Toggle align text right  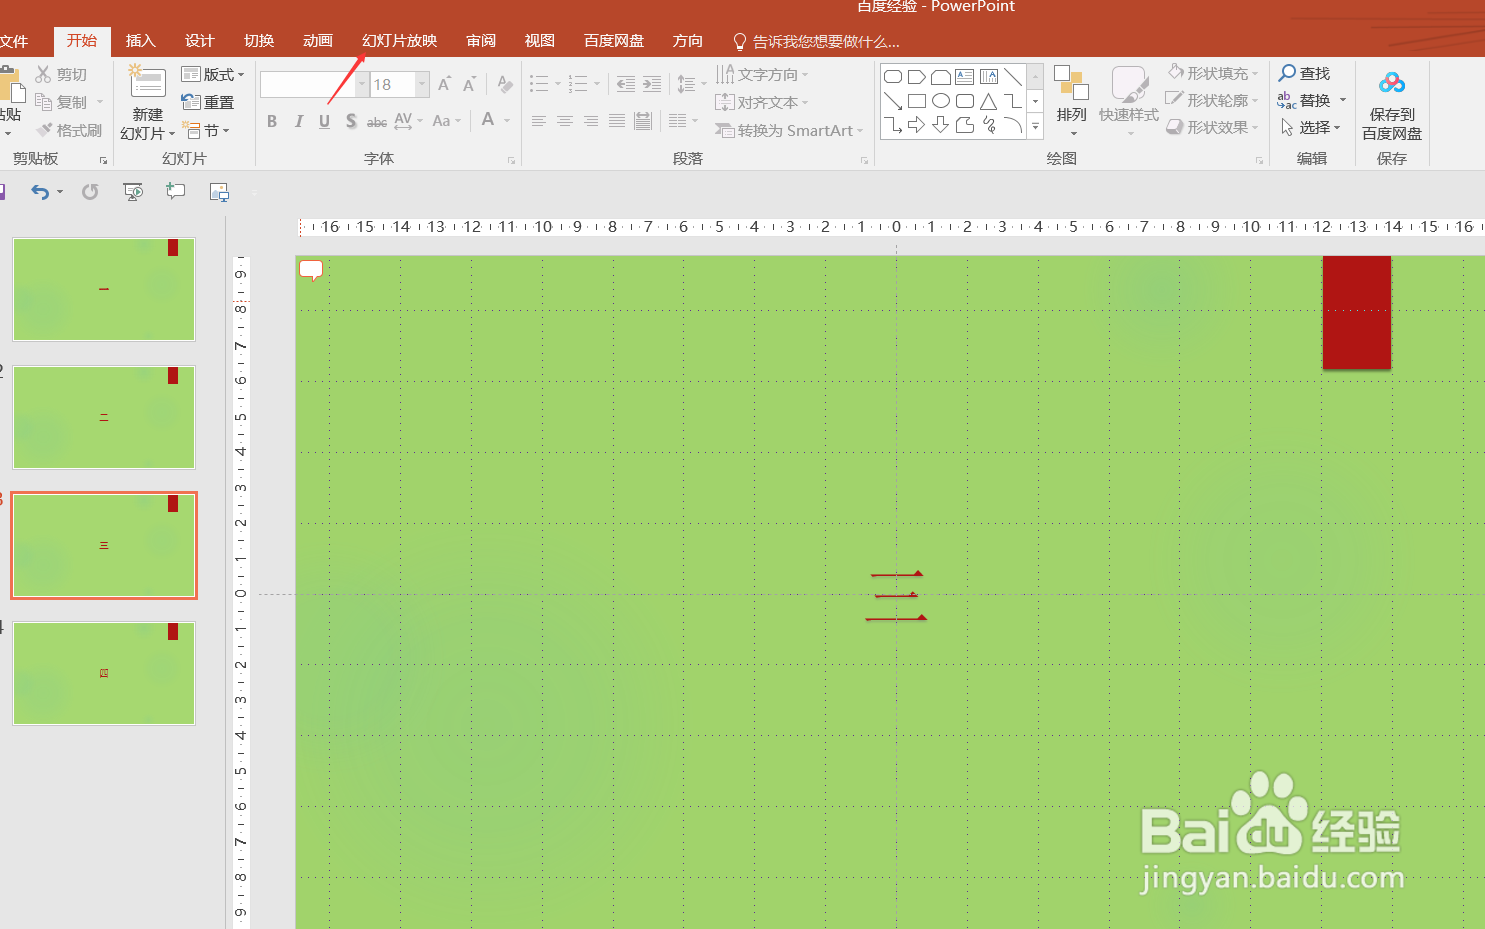pos(590,121)
